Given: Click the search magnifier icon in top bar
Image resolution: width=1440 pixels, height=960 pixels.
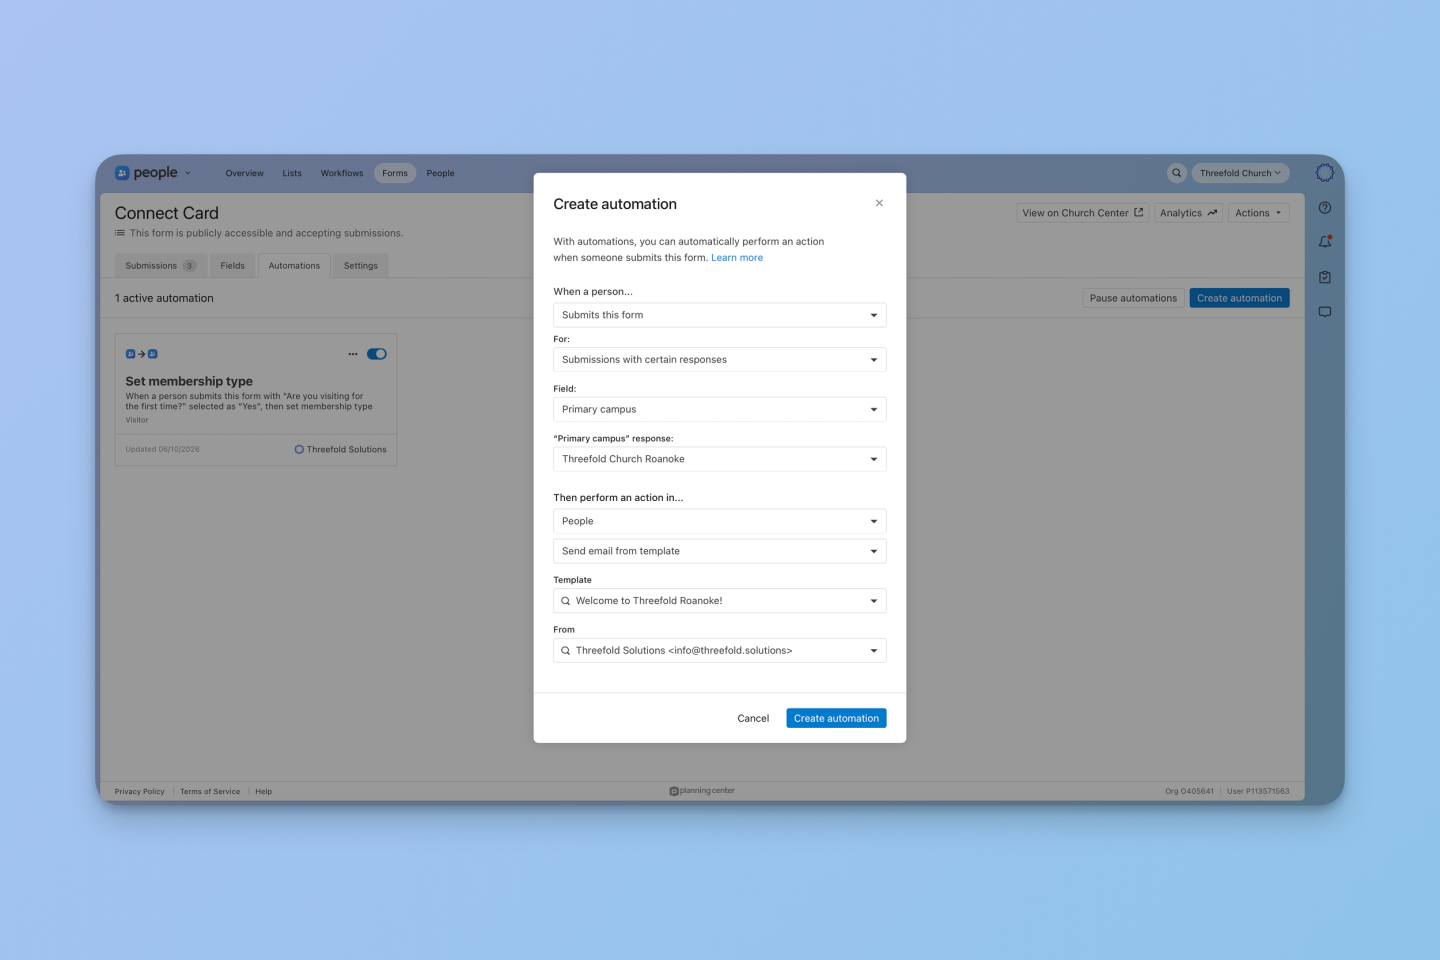Looking at the screenshot, I should click(x=1177, y=173).
